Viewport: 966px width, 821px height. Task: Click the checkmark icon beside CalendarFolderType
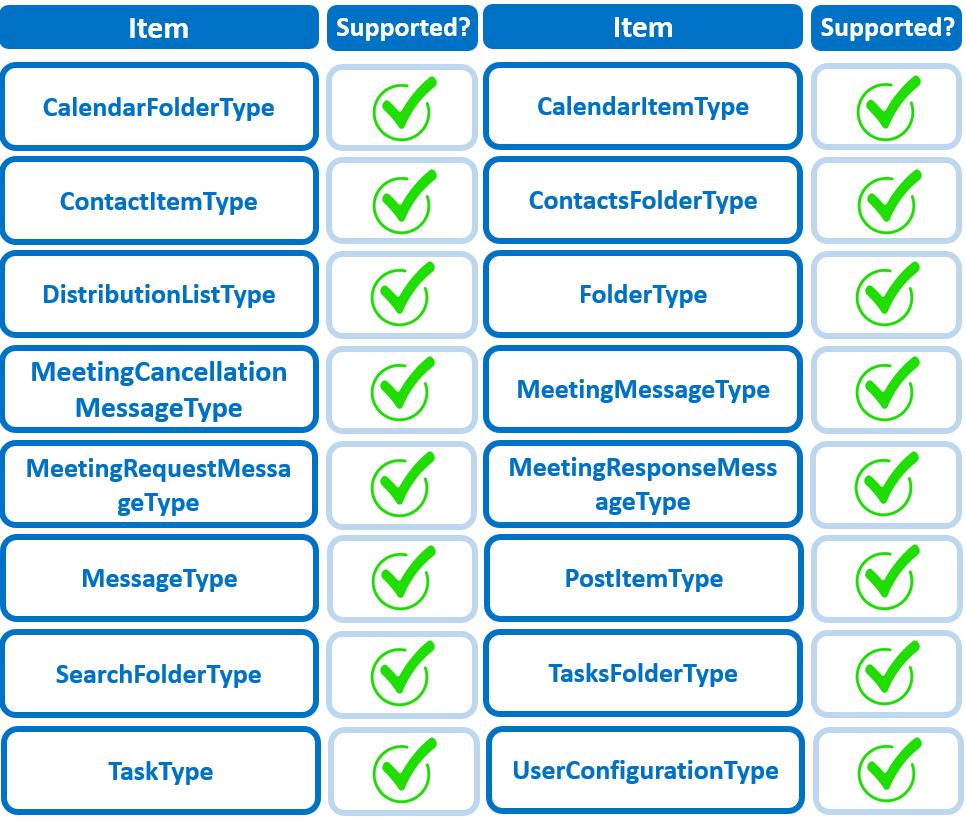coord(402,108)
